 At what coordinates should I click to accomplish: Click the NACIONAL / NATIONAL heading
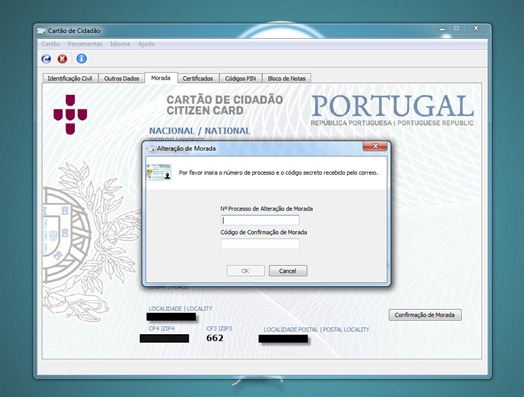coord(200,131)
